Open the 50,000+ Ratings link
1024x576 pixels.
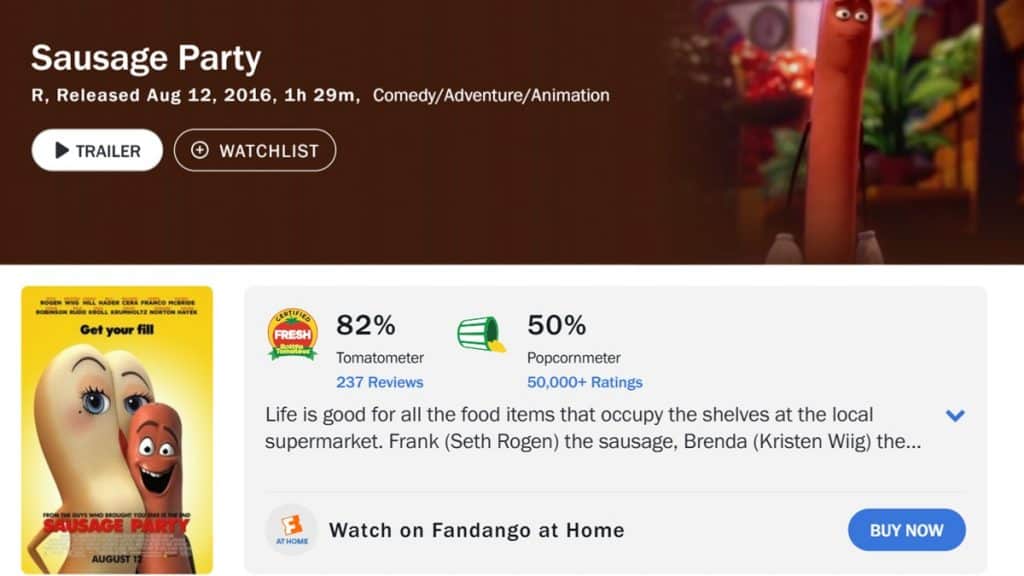(584, 382)
